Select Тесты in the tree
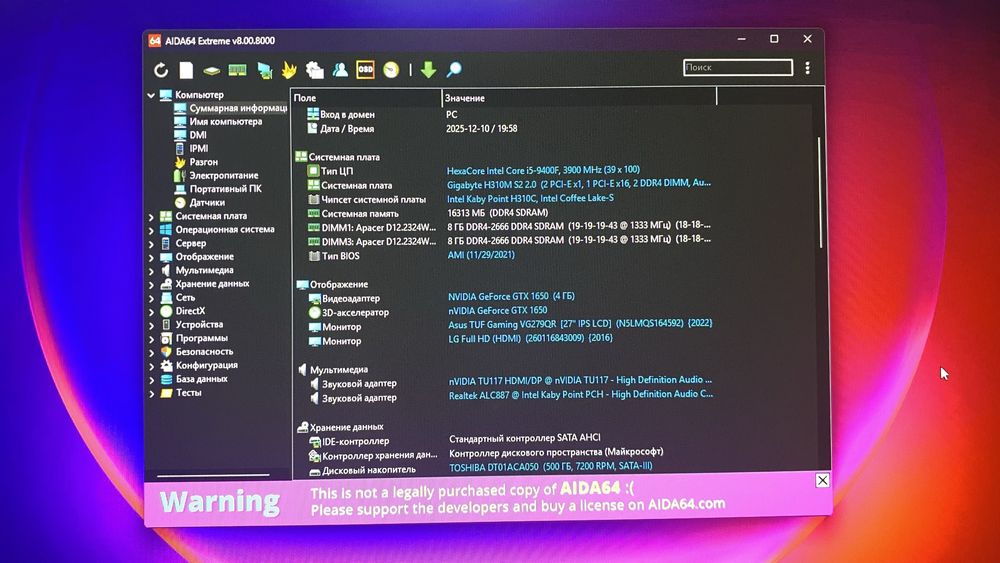This screenshot has width=1000, height=563. tap(188, 393)
